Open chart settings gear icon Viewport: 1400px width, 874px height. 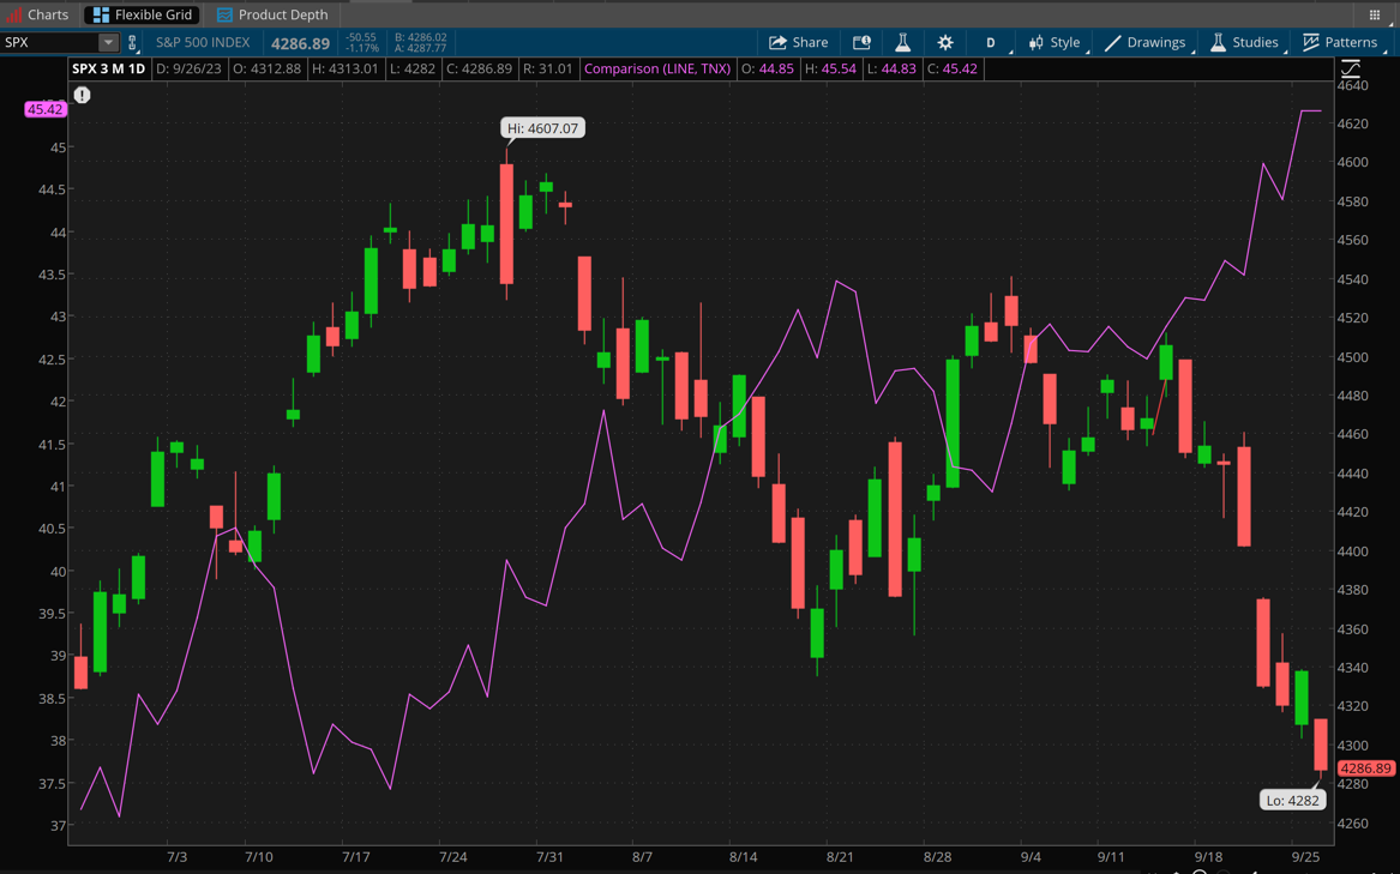[945, 42]
